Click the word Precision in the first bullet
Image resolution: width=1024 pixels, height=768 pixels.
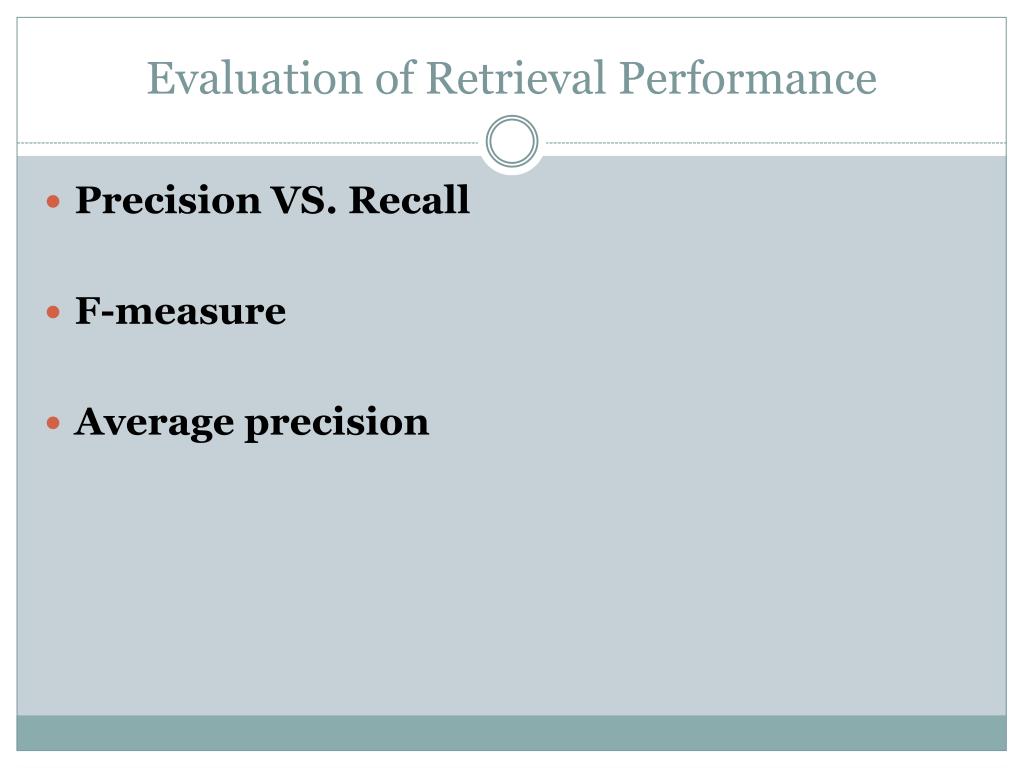click(168, 200)
